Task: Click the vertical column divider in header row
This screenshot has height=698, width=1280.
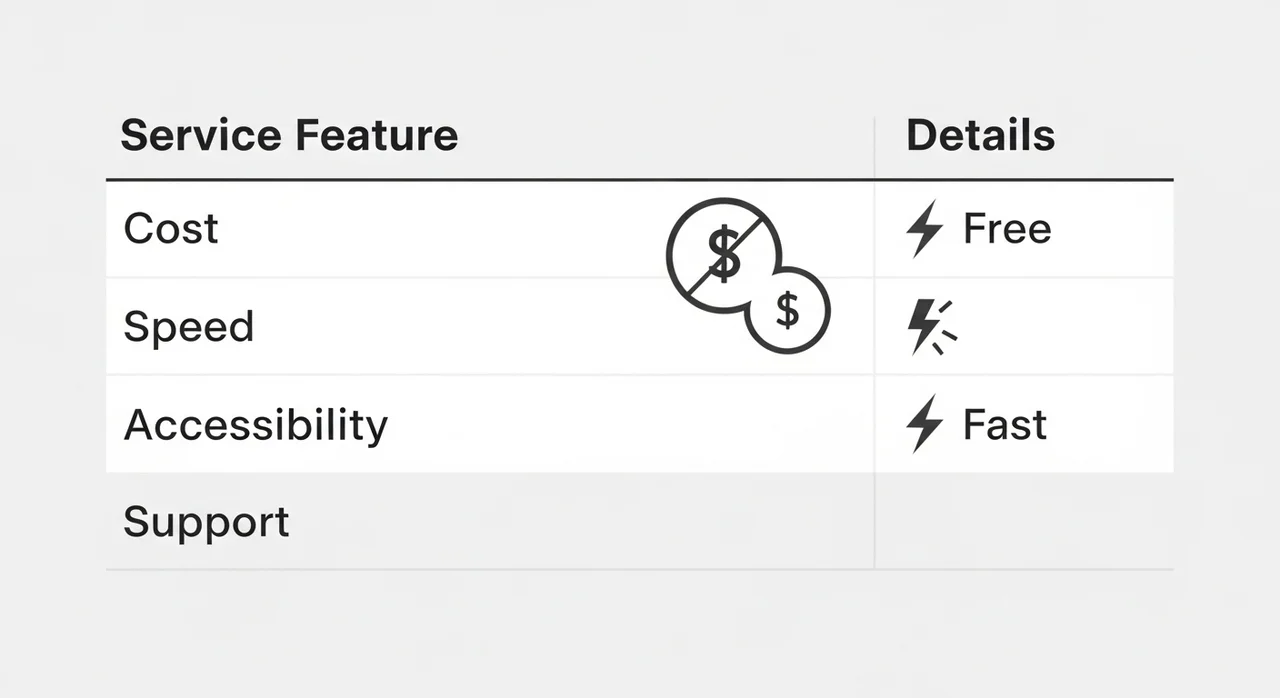Action: coord(875,148)
